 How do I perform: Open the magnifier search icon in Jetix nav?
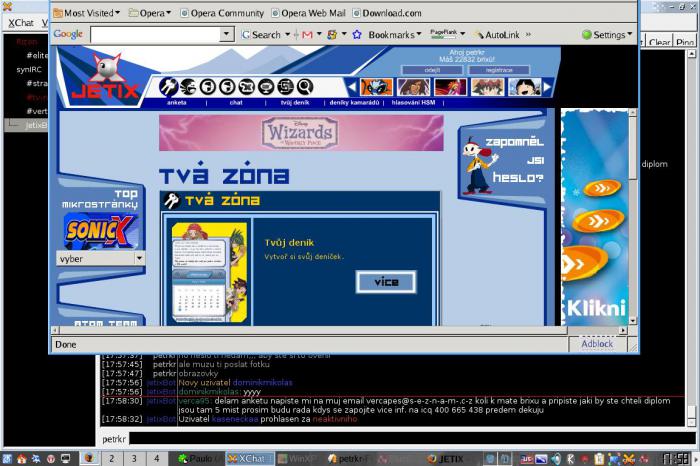click(x=305, y=87)
